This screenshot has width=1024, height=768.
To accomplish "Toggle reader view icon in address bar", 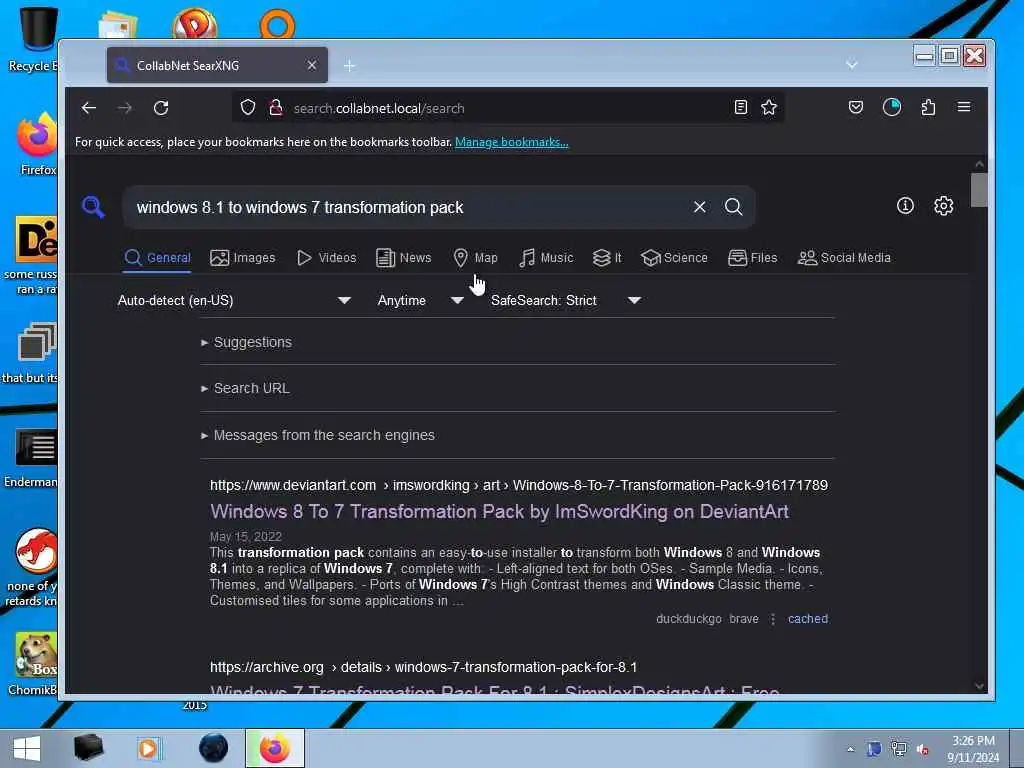I will coord(741,107).
